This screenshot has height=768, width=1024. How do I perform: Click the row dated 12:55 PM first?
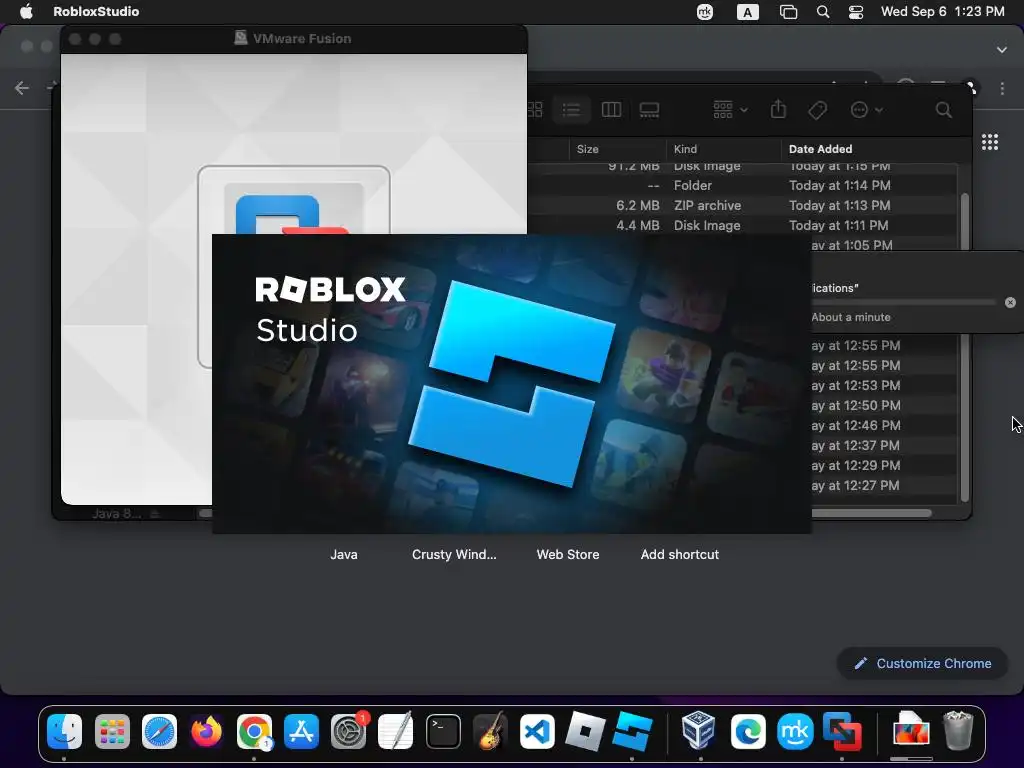(884, 345)
